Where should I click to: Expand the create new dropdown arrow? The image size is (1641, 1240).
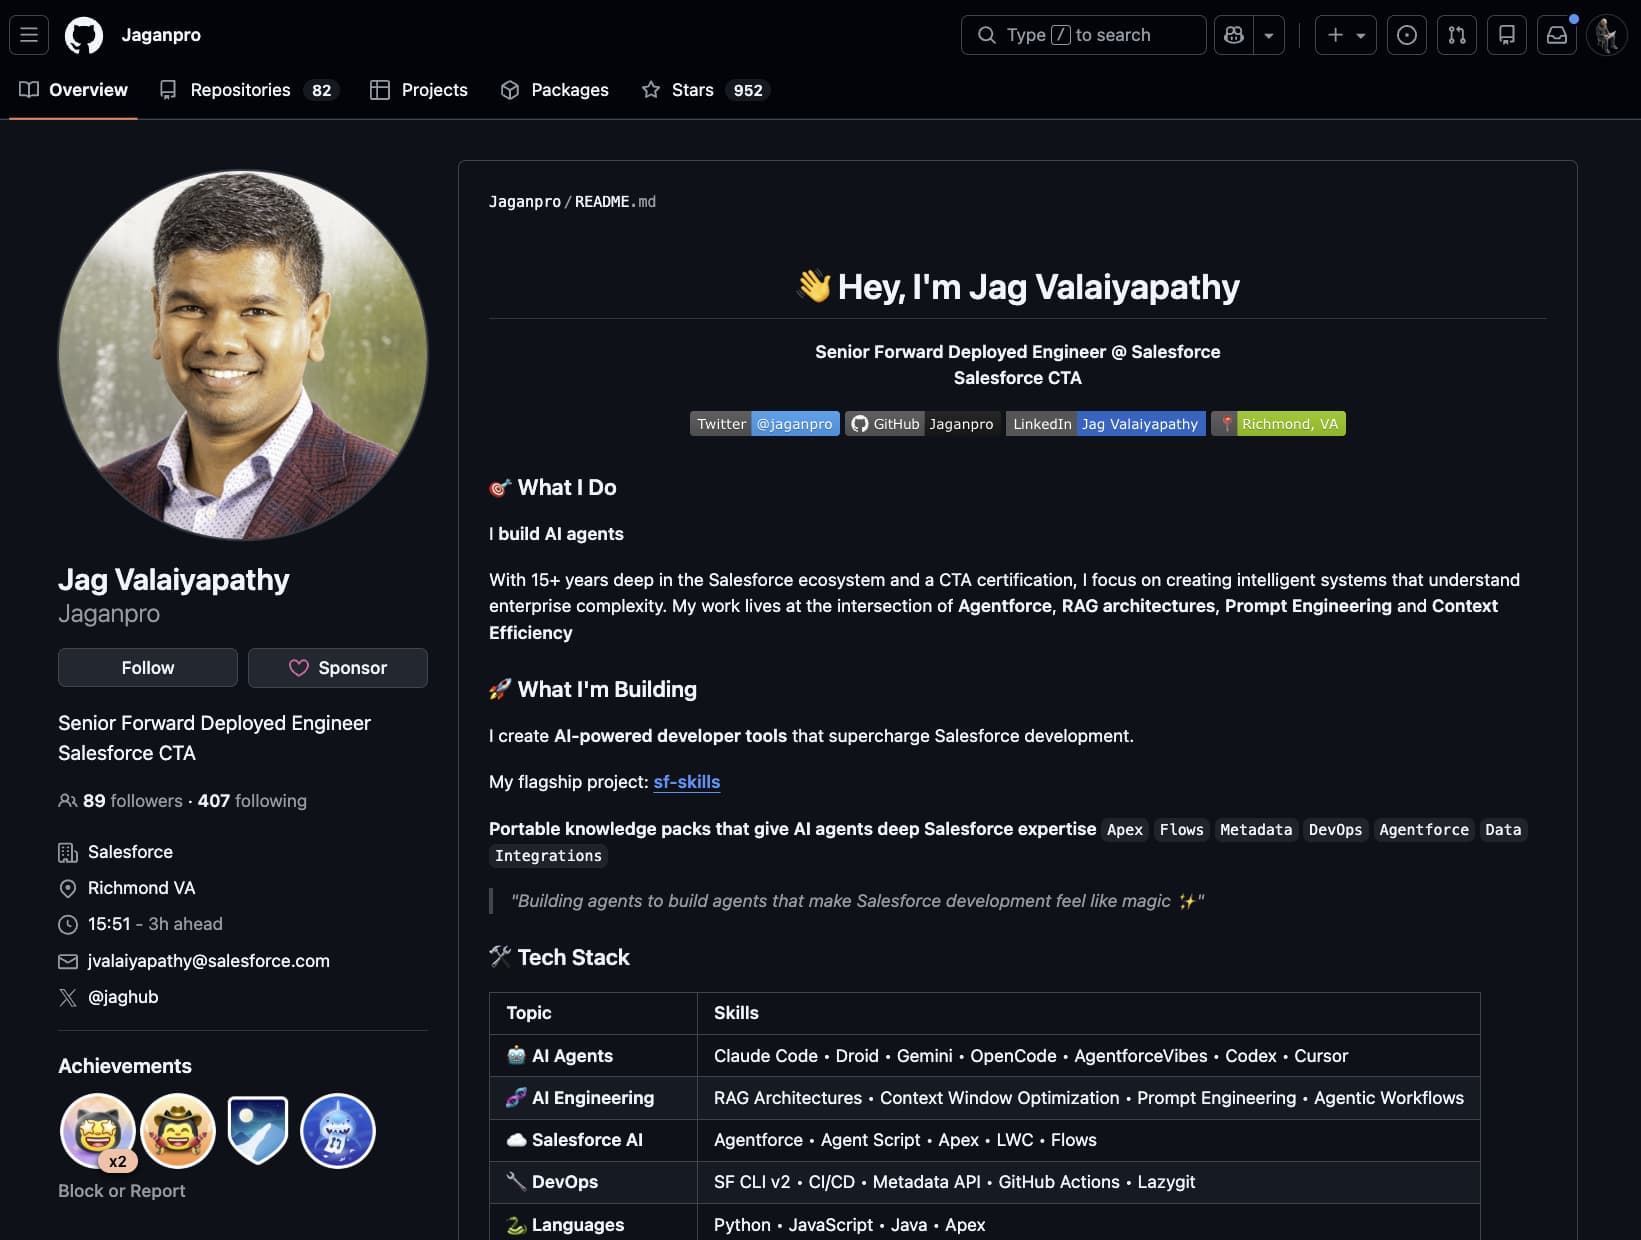pyautogui.click(x=1358, y=34)
